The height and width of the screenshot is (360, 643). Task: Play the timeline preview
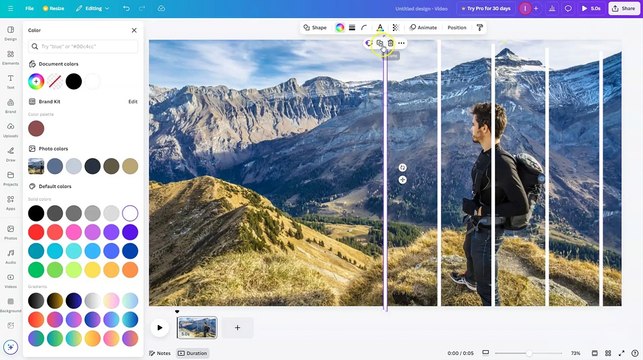(x=160, y=328)
